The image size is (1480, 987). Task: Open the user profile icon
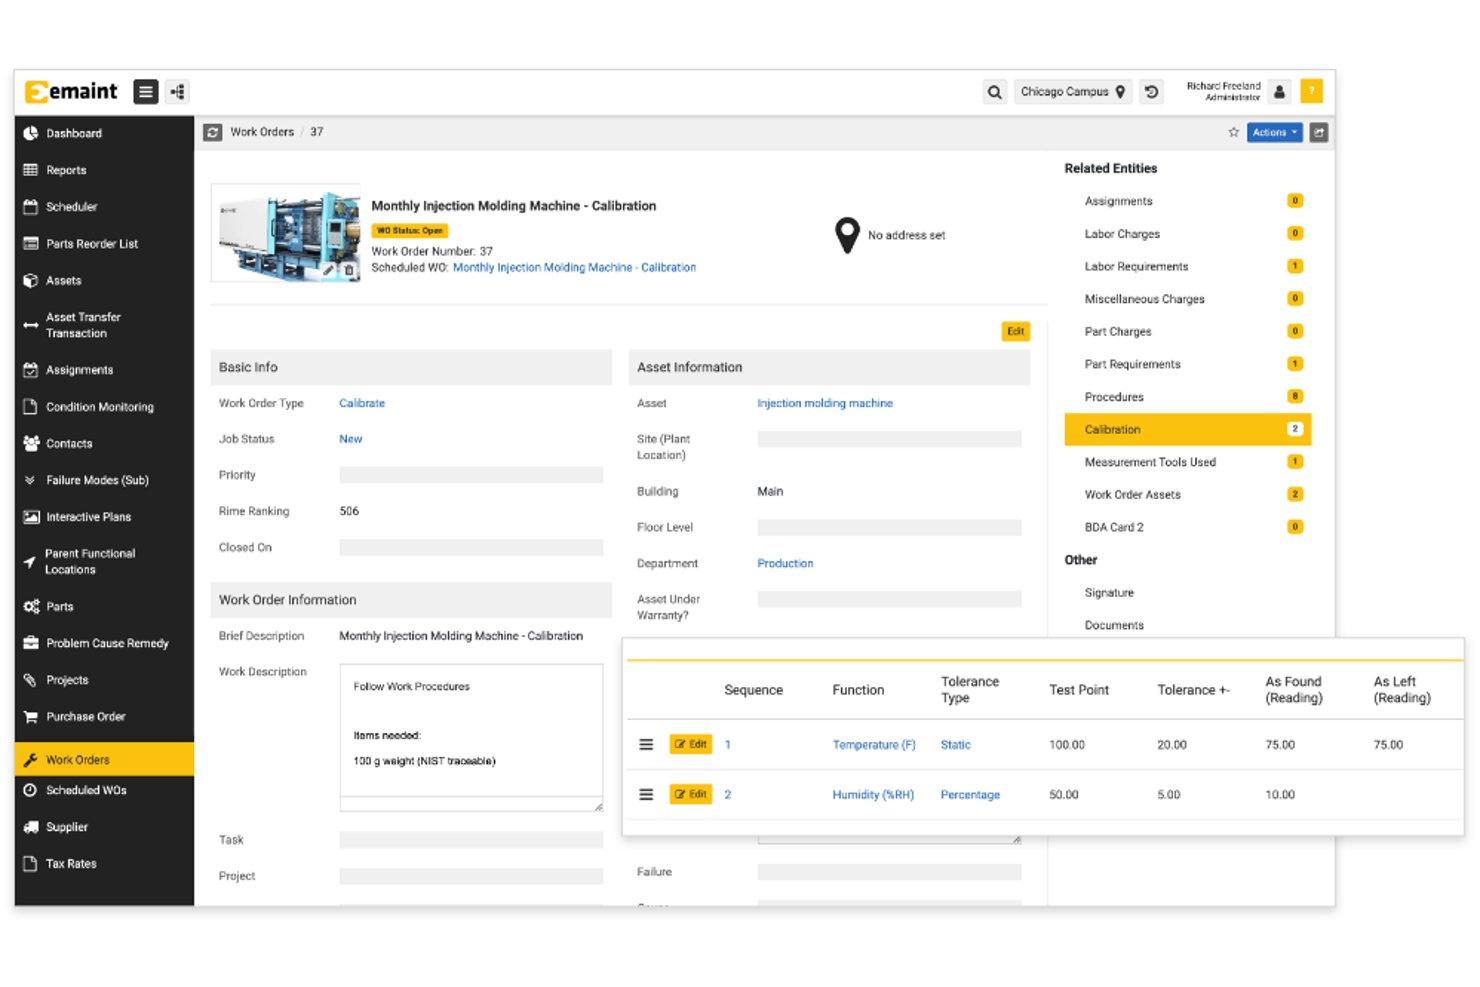1279,92
